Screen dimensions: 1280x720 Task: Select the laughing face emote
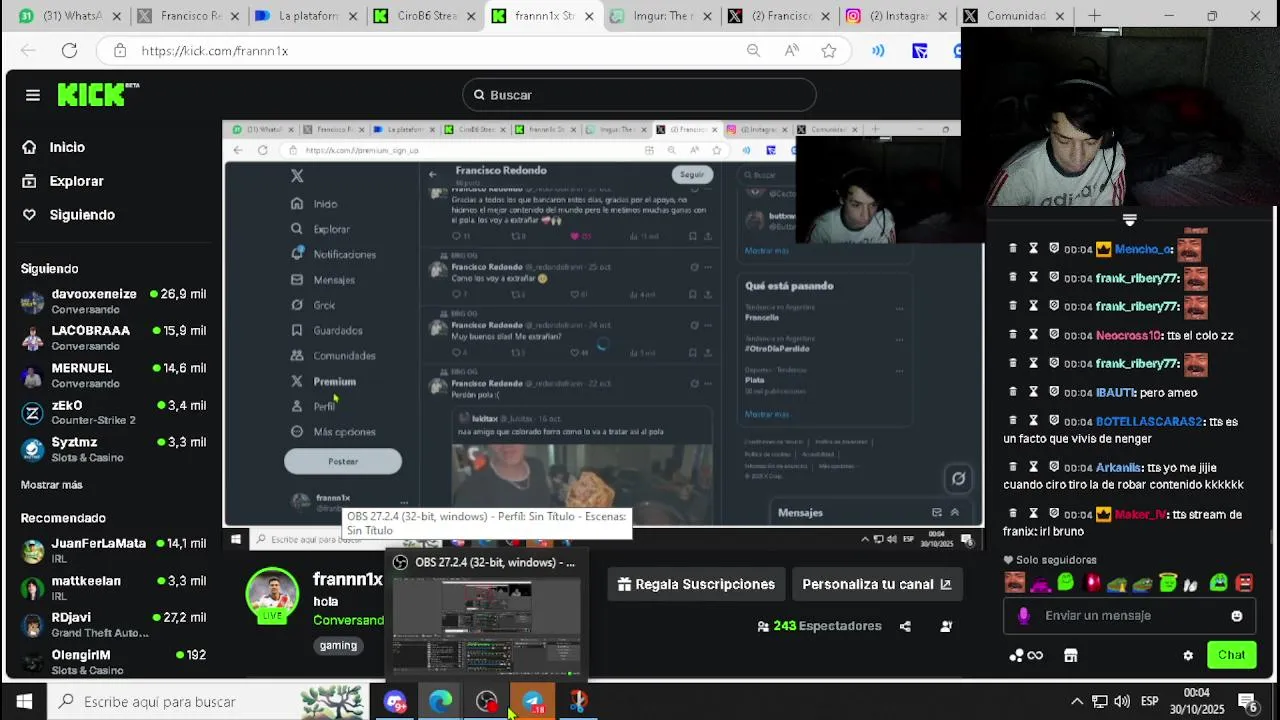coord(1015,583)
